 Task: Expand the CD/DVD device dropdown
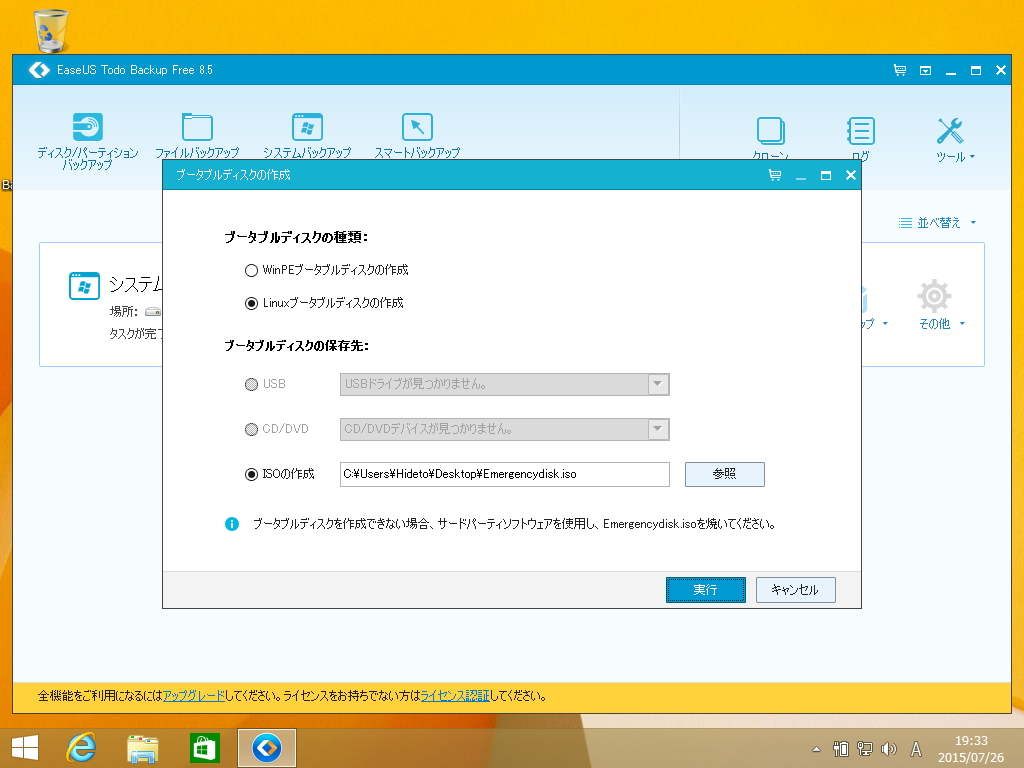click(658, 429)
